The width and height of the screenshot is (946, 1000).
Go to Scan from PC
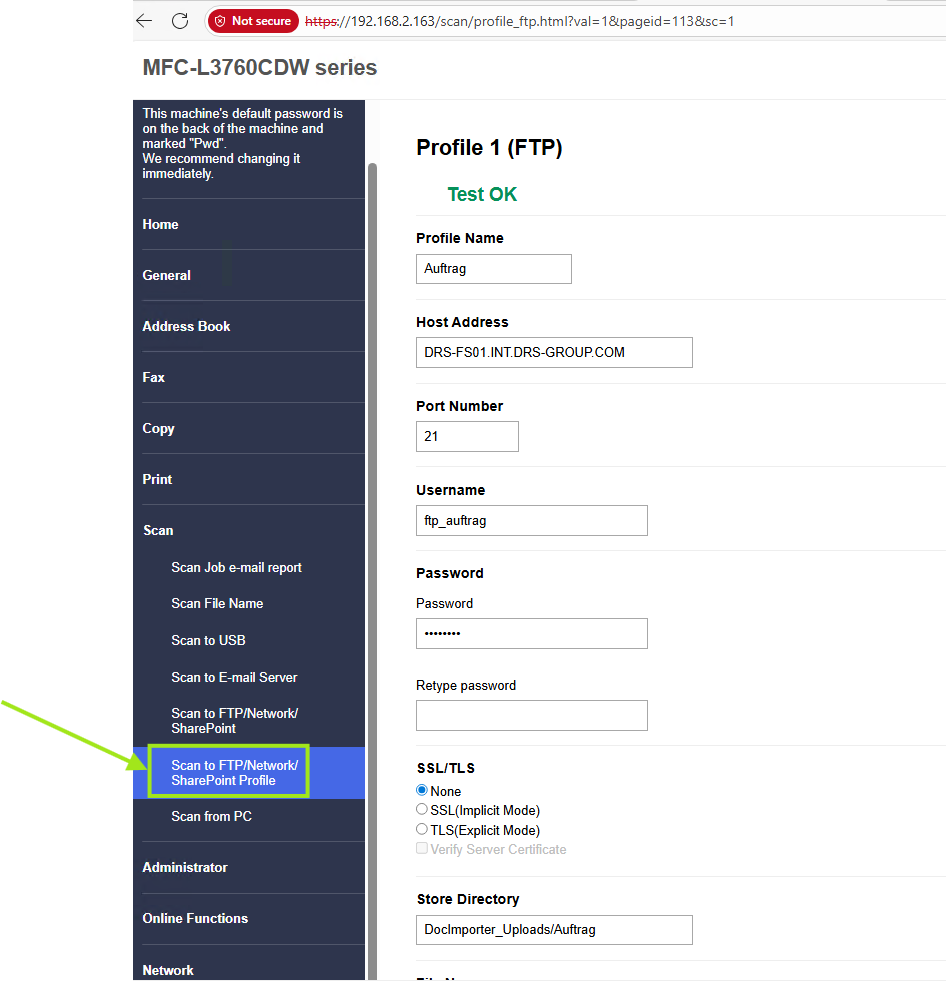[x=211, y=816]
